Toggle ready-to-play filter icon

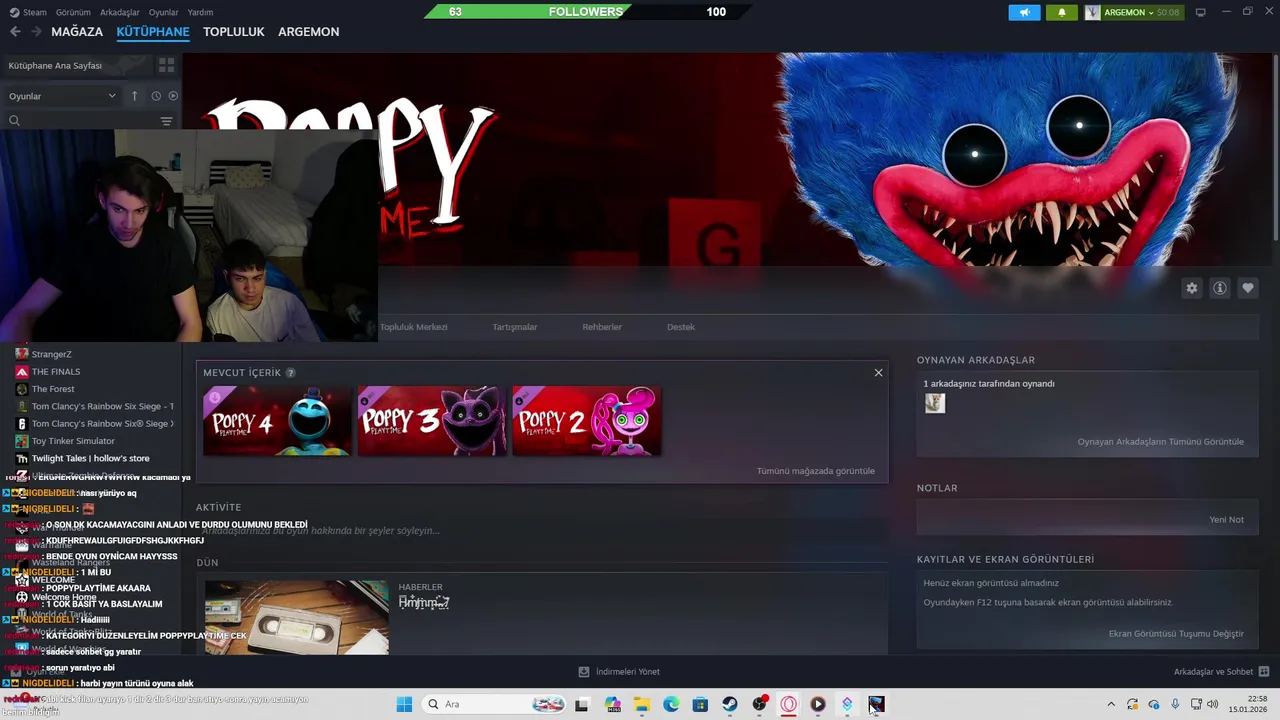click(173, 96)
